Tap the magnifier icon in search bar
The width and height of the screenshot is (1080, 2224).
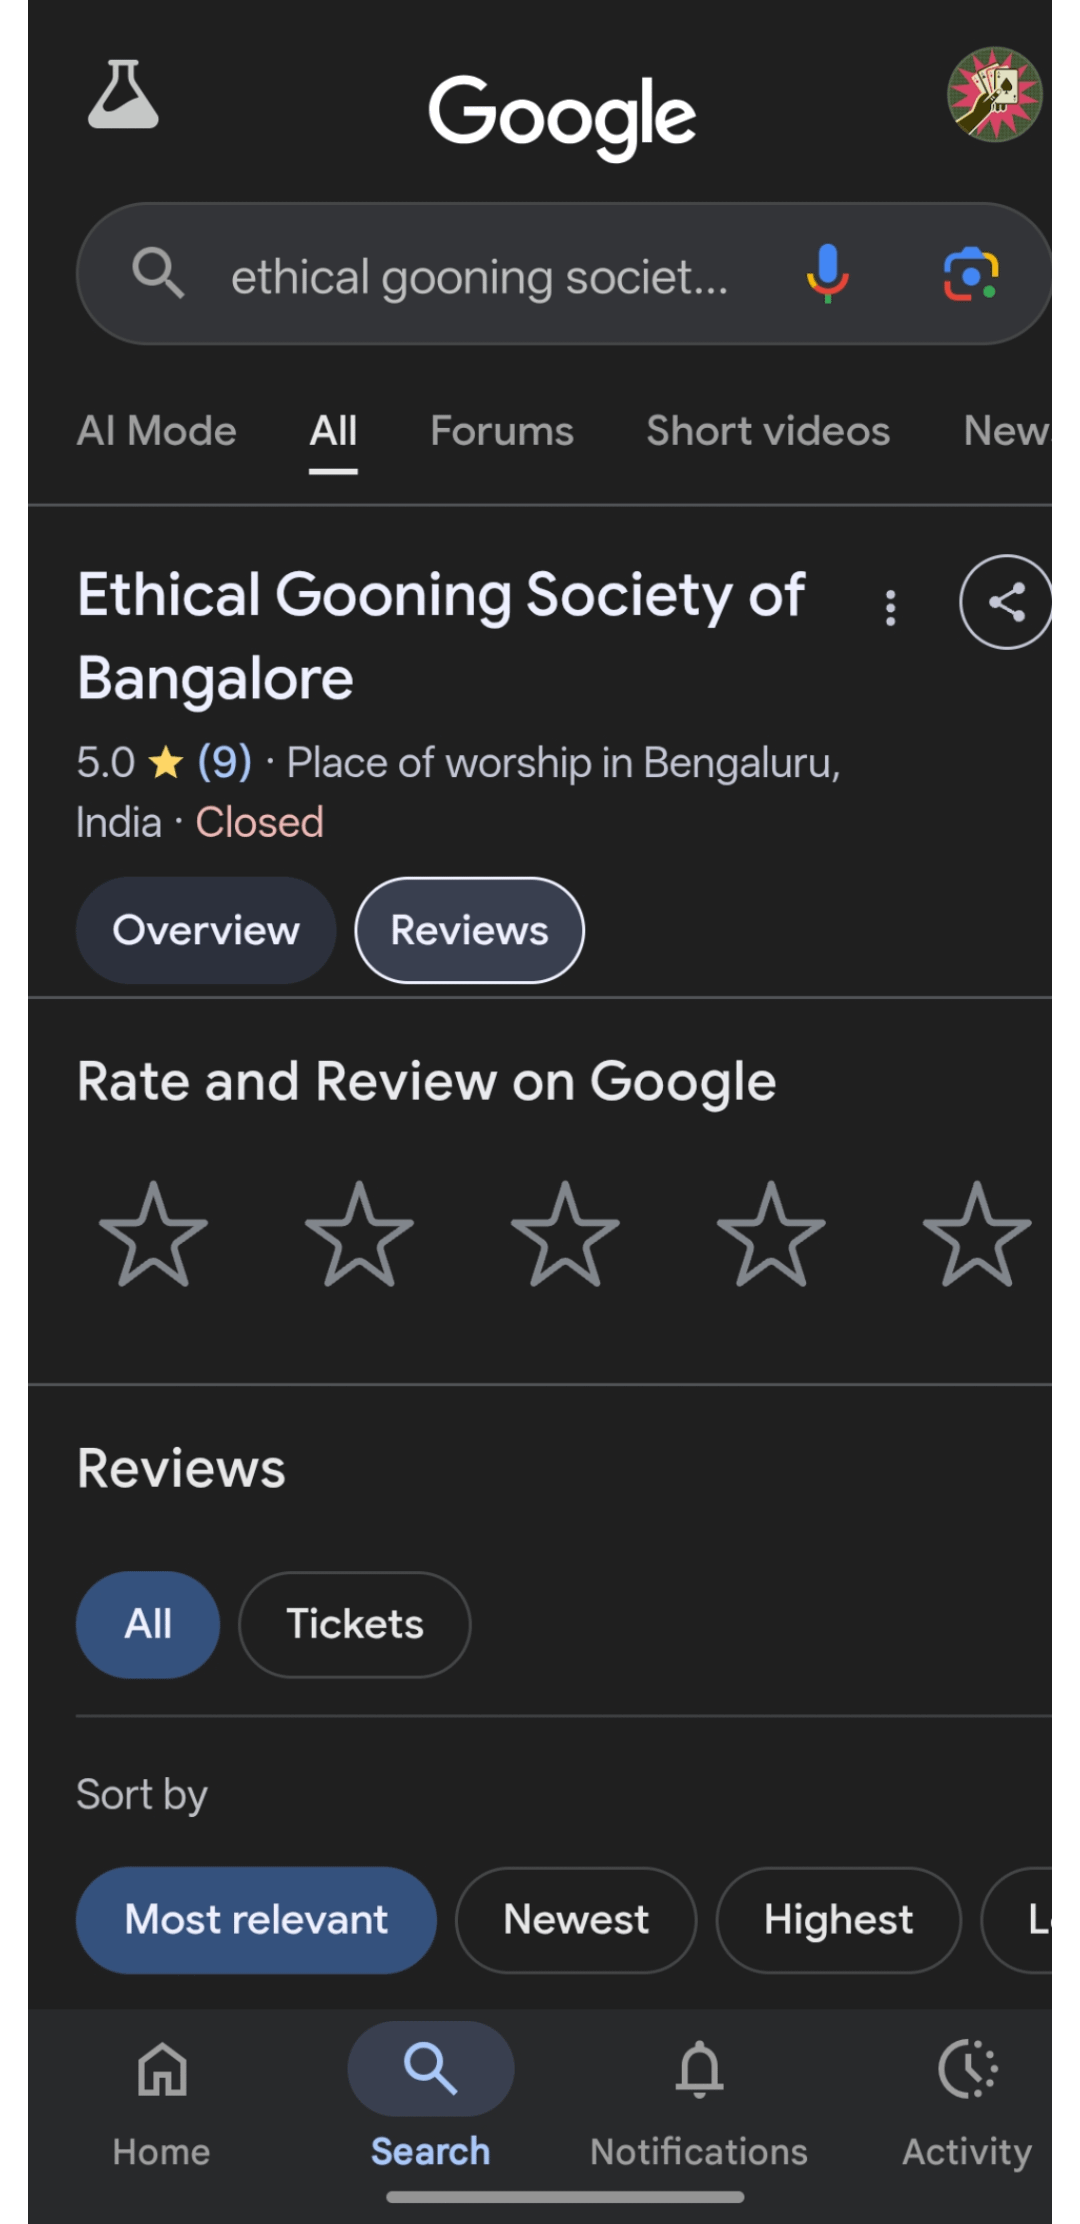pos(158,273)
